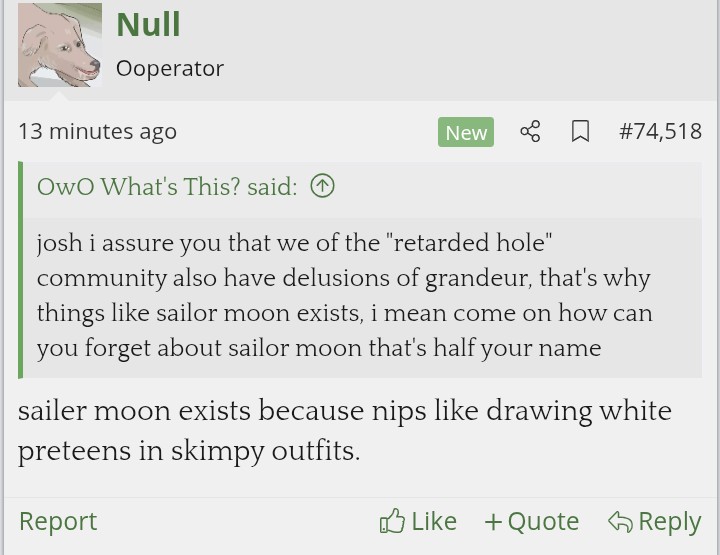The height and width of the screenshot is (555, 720).
Task: Click the plus icon before Quote
Action: pyautogui.click(x=492, y=521)
